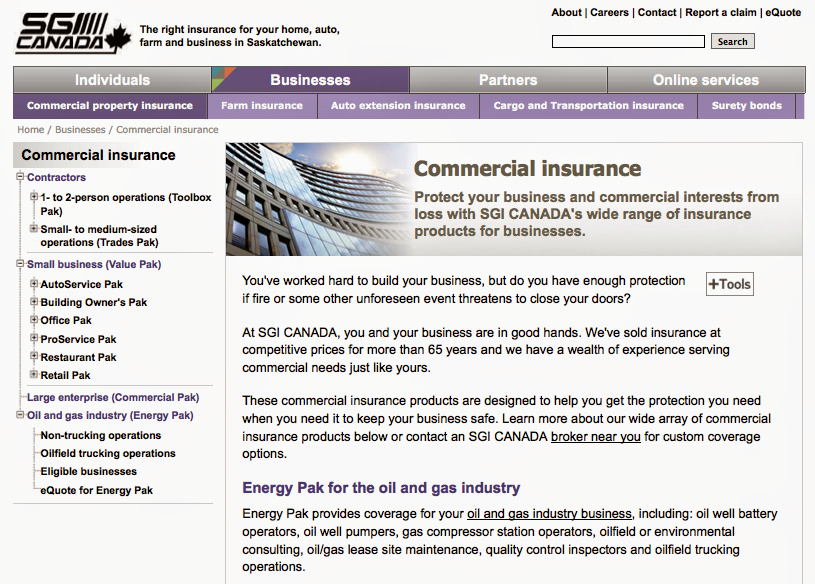Collapse the Small business (Value Pak) node
The height and width of the screenshot is (584, 815).
pyautogui.click(x=20, y=263)
